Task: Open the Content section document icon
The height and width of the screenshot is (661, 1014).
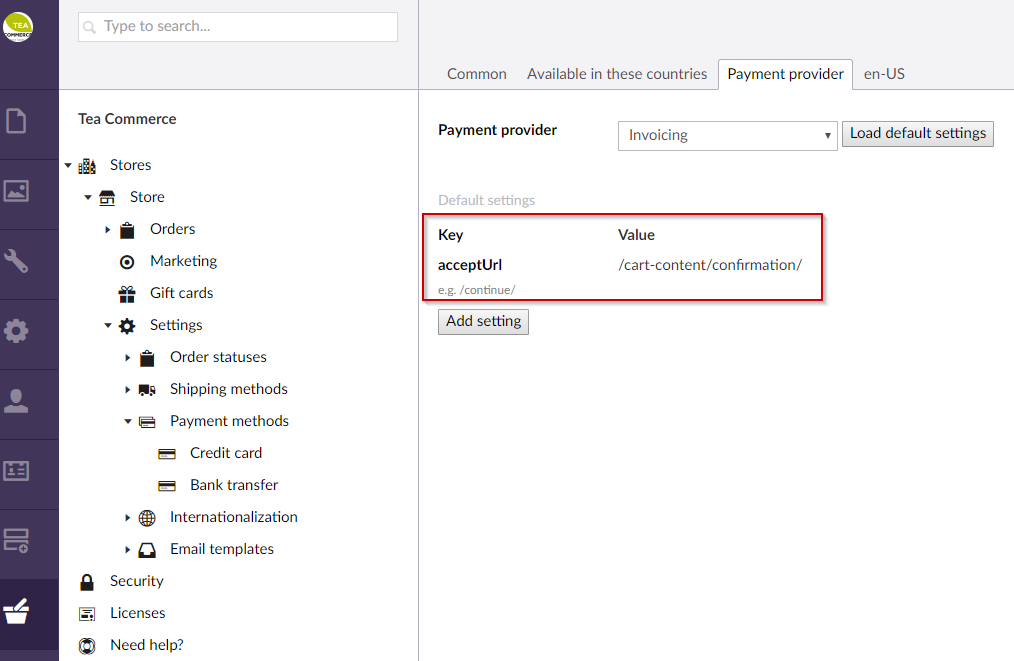Action: (16, 121)
